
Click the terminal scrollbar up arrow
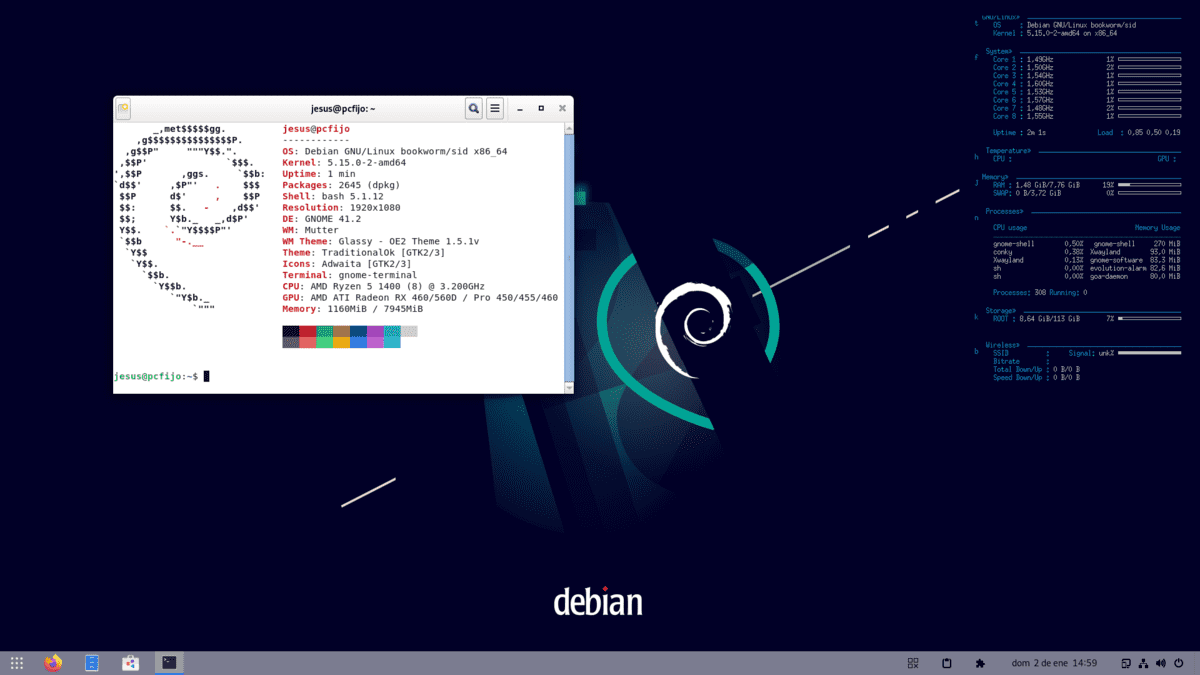click(x=569, y=129)
